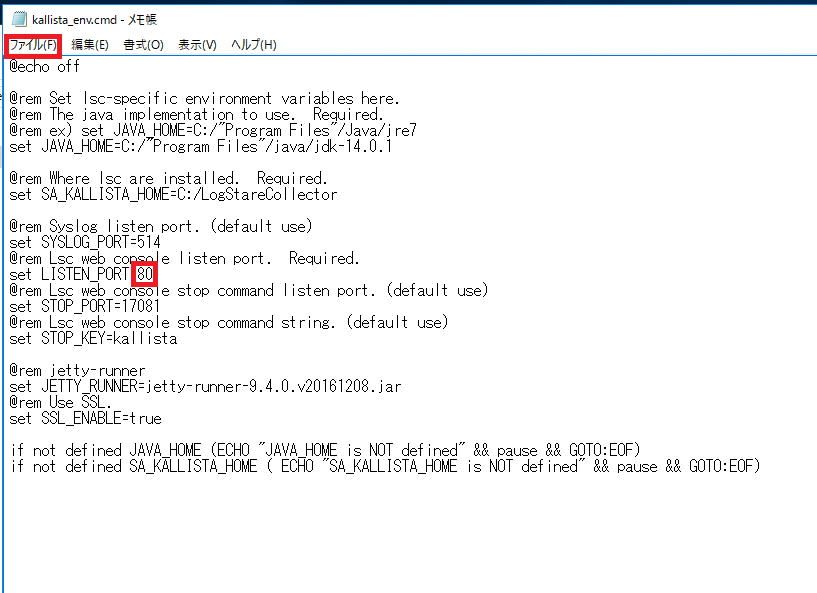This screenshot has height=593, width=817.
Task: Click the value 80 after LISTEN_PORT
Action: (x=145, y=274)
